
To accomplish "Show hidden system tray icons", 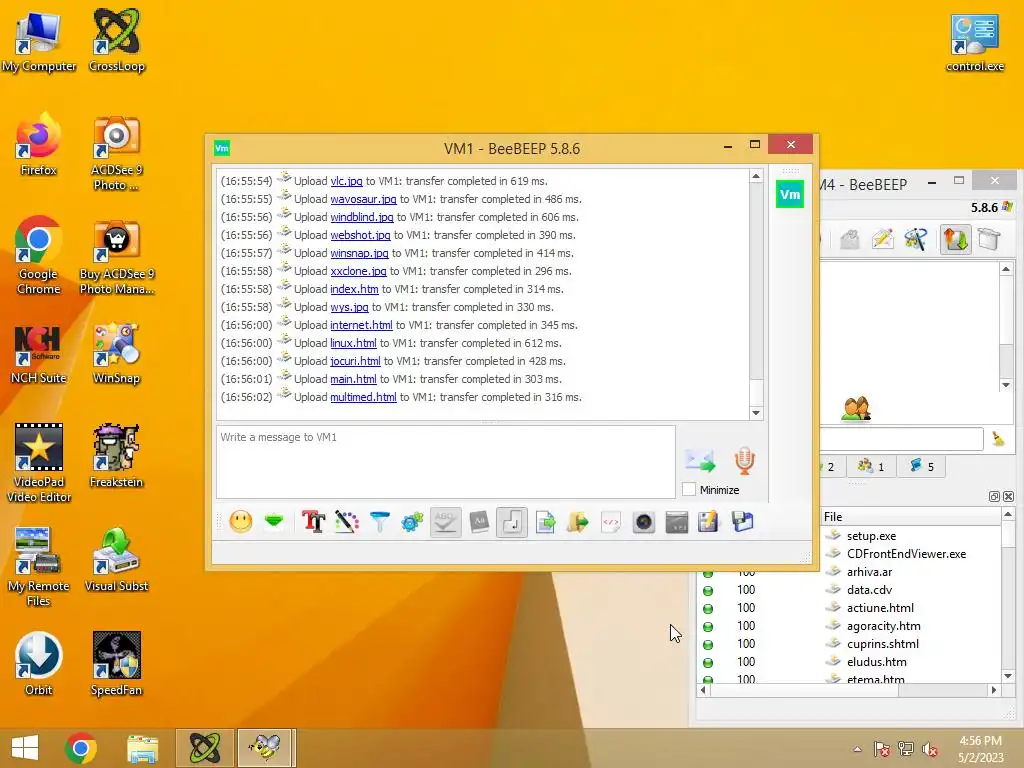I will tap(857, 749).
